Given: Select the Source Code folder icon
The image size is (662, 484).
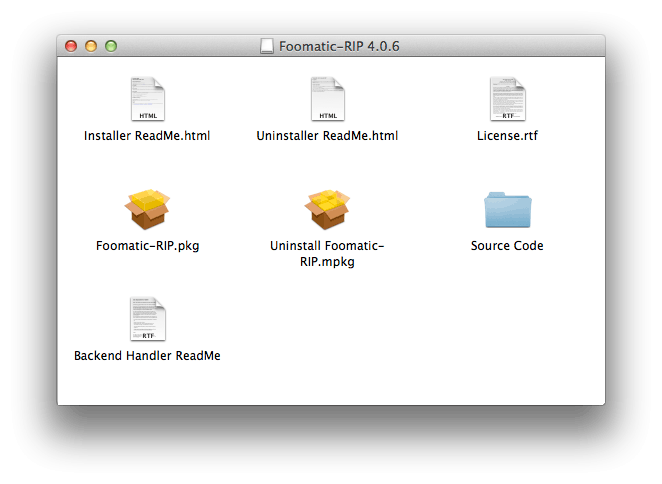Looking at the screenshot, I should 507,210.
